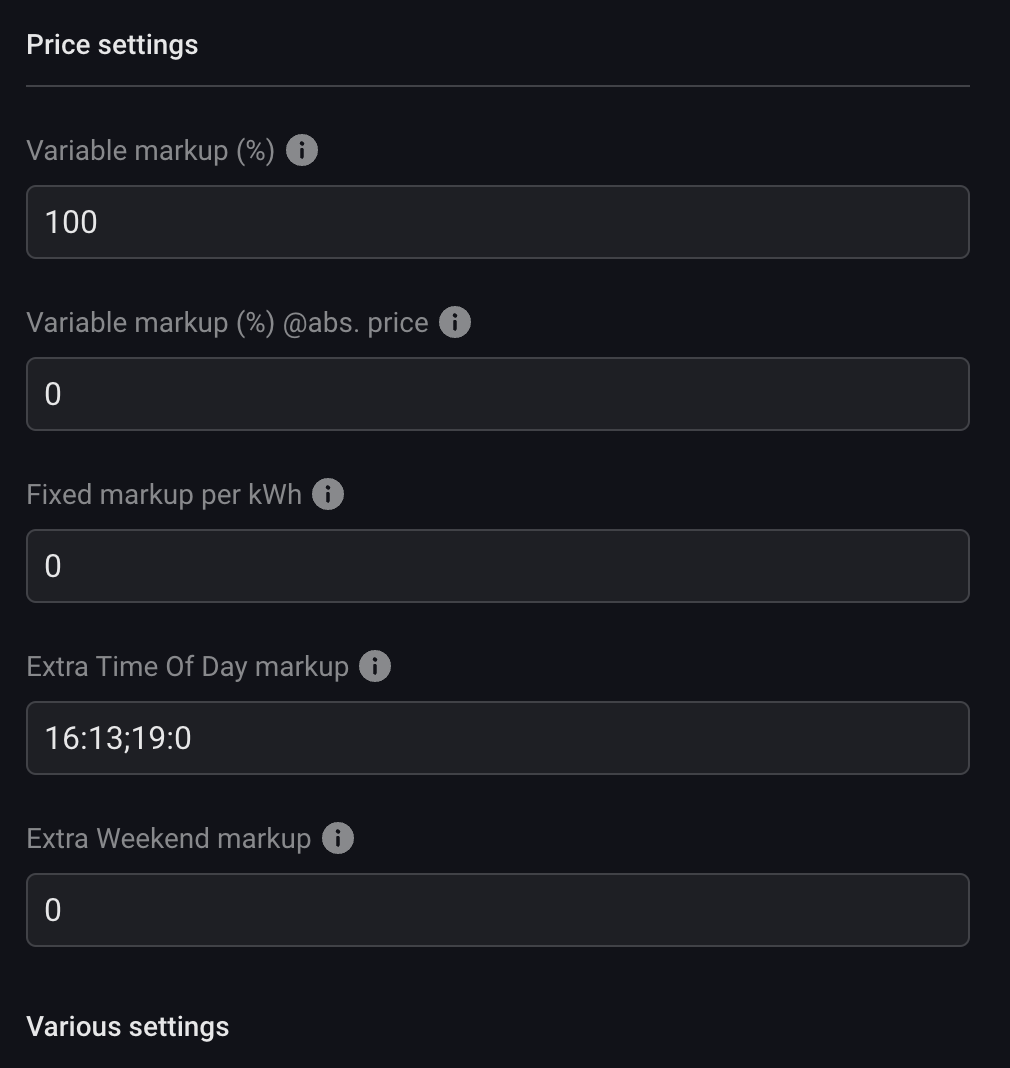
Task: Select the Fixed markup per kWh field
Action: click(497, 566)
